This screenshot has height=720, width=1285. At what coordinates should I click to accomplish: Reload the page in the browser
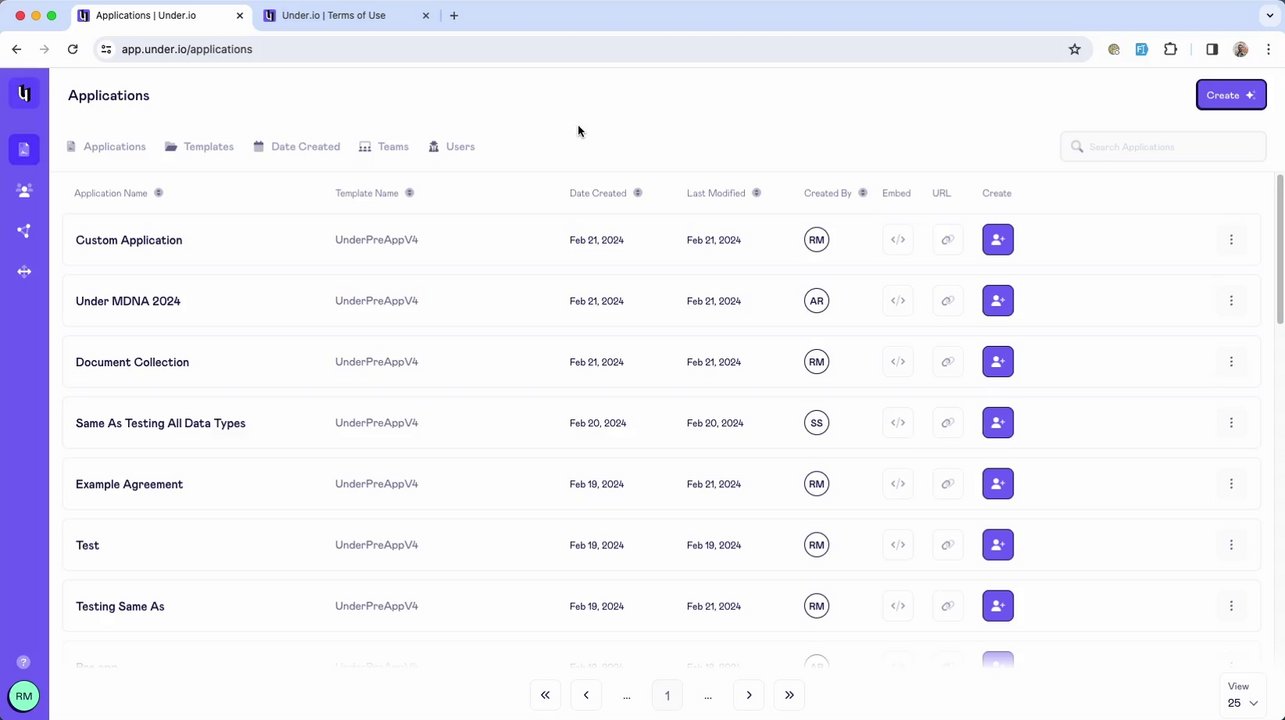tap(73, 49)
